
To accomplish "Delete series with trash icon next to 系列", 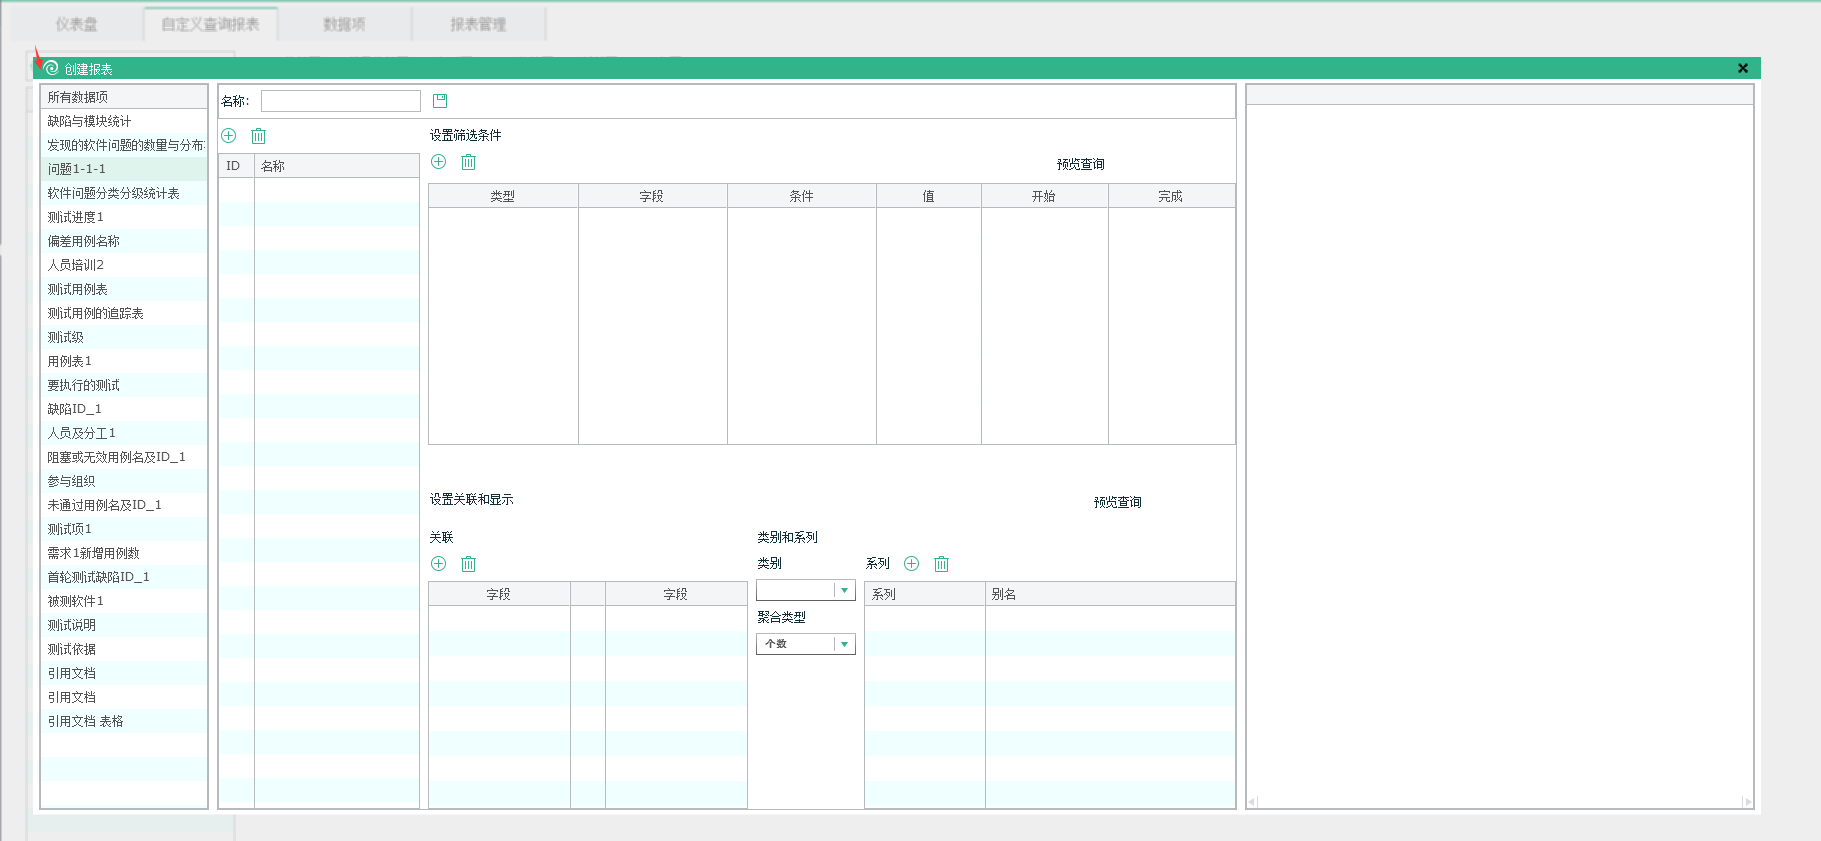I will [x=942, y=564].
